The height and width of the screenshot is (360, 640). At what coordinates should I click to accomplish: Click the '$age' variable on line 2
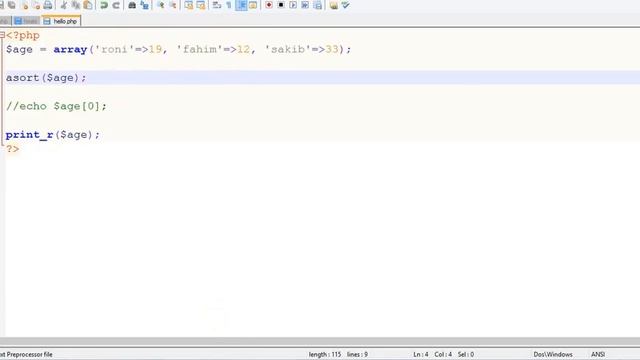[19, 50]
